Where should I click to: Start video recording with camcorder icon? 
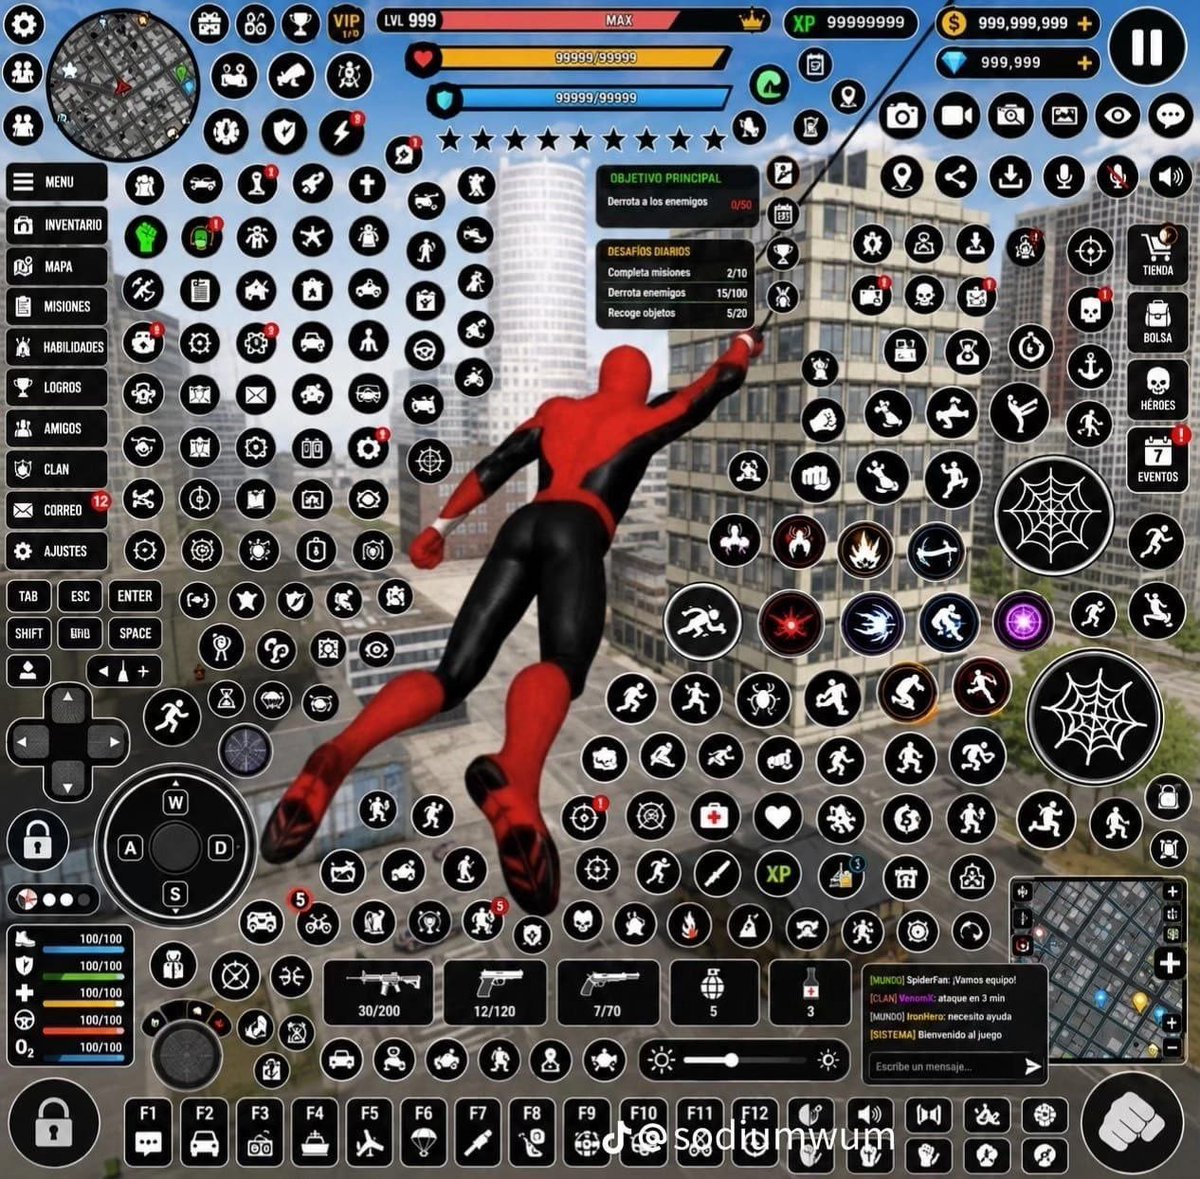pyautogui.click(x=956, y=117)
